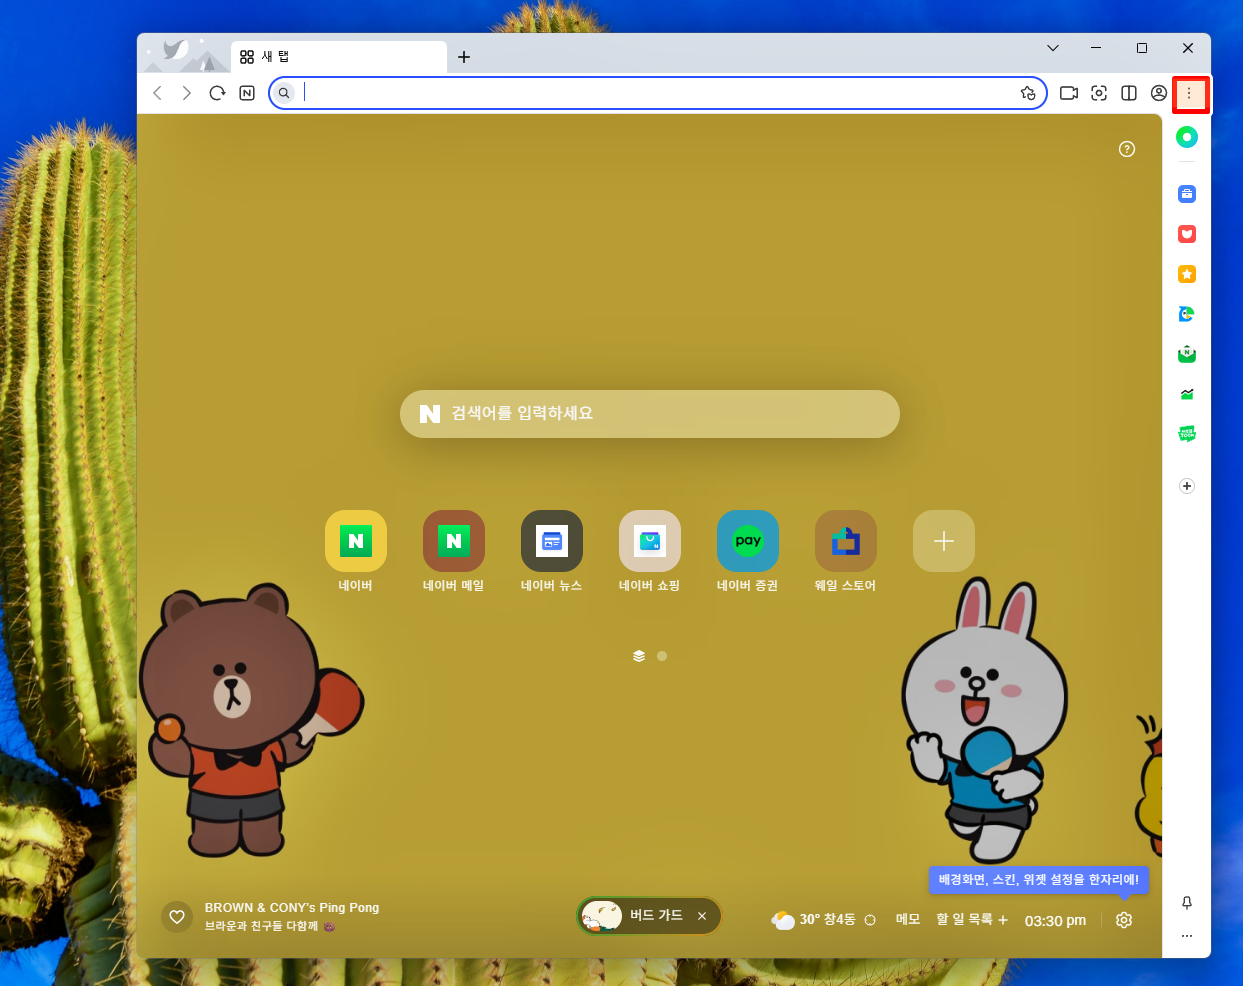Screen dimensions: 1243x986
Task: Open a new tab with plus button
Action: click(x=464, y=57)
